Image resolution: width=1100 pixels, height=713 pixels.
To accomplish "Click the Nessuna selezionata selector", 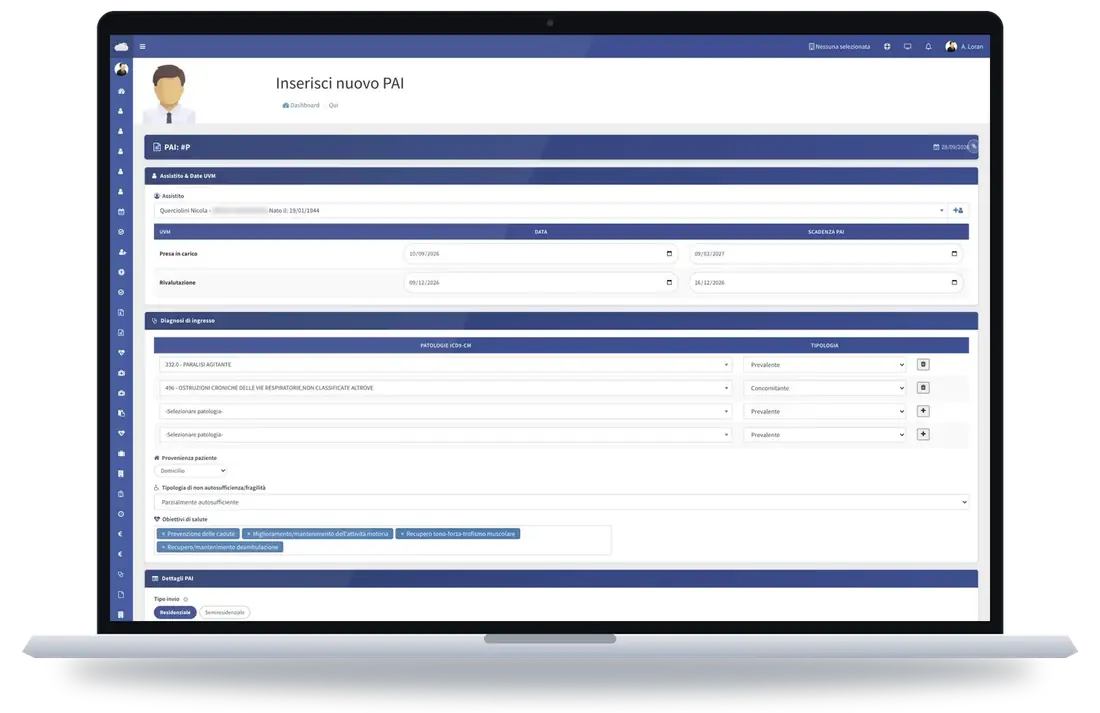I will pos(839,47).
